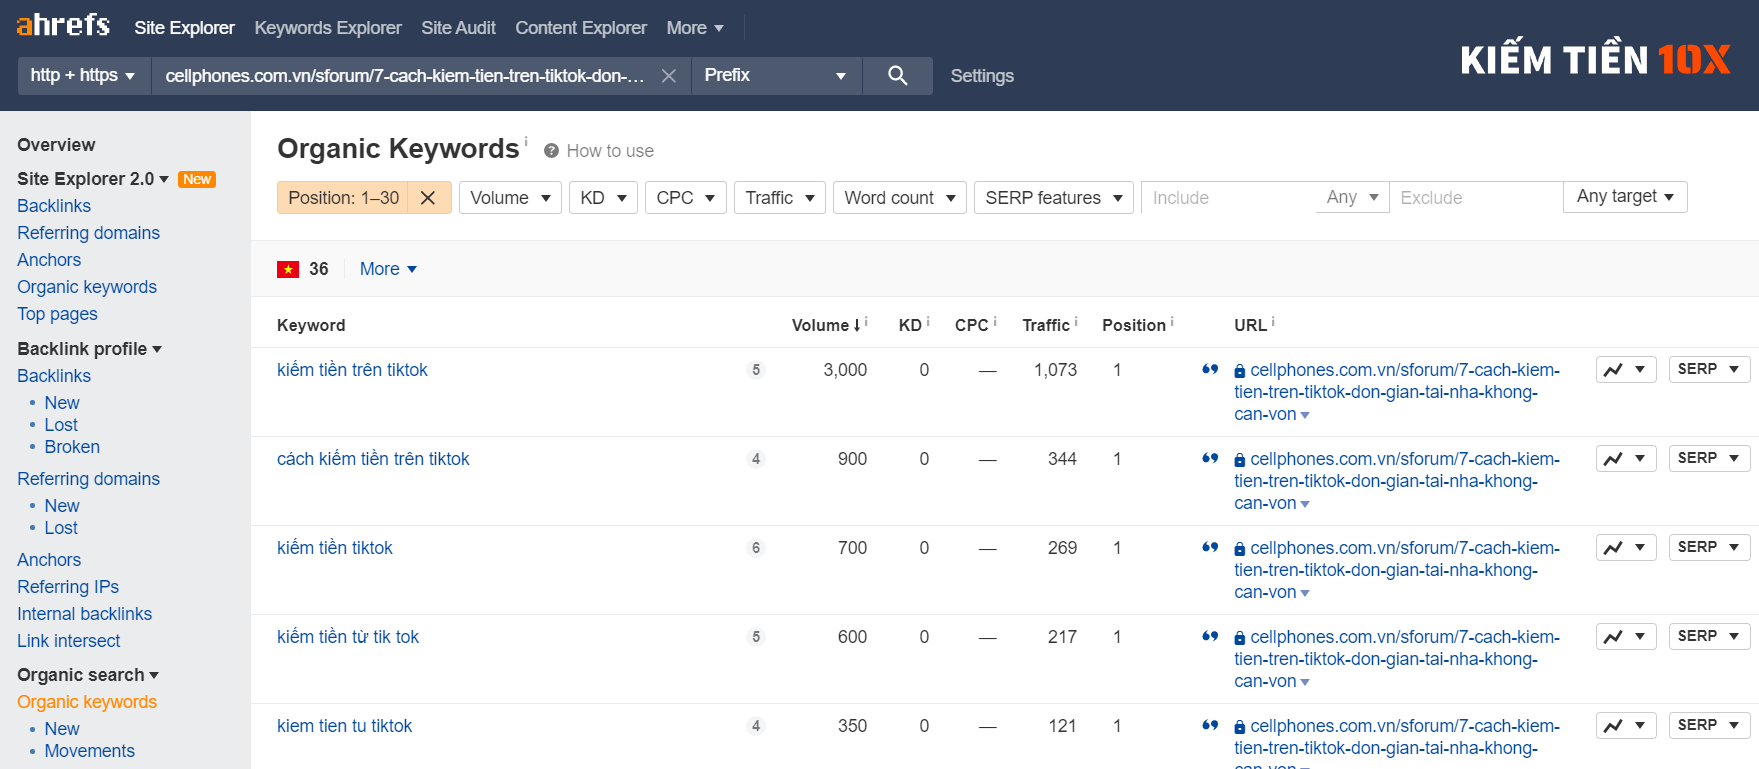The height and width of the screenshot is (769, 1759).
Task: Open the Volume filter dropdown
Action: coord(510,198)
